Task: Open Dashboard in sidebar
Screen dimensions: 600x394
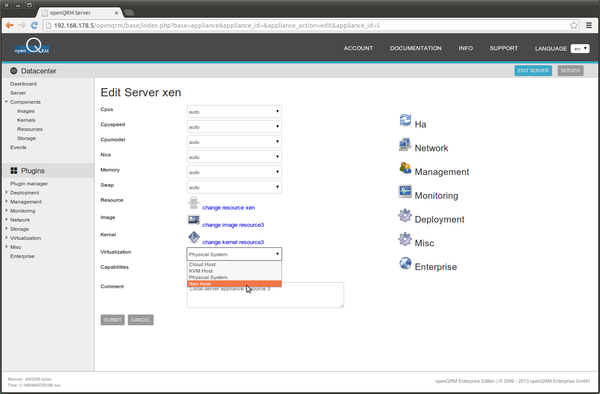Action: 23,84
